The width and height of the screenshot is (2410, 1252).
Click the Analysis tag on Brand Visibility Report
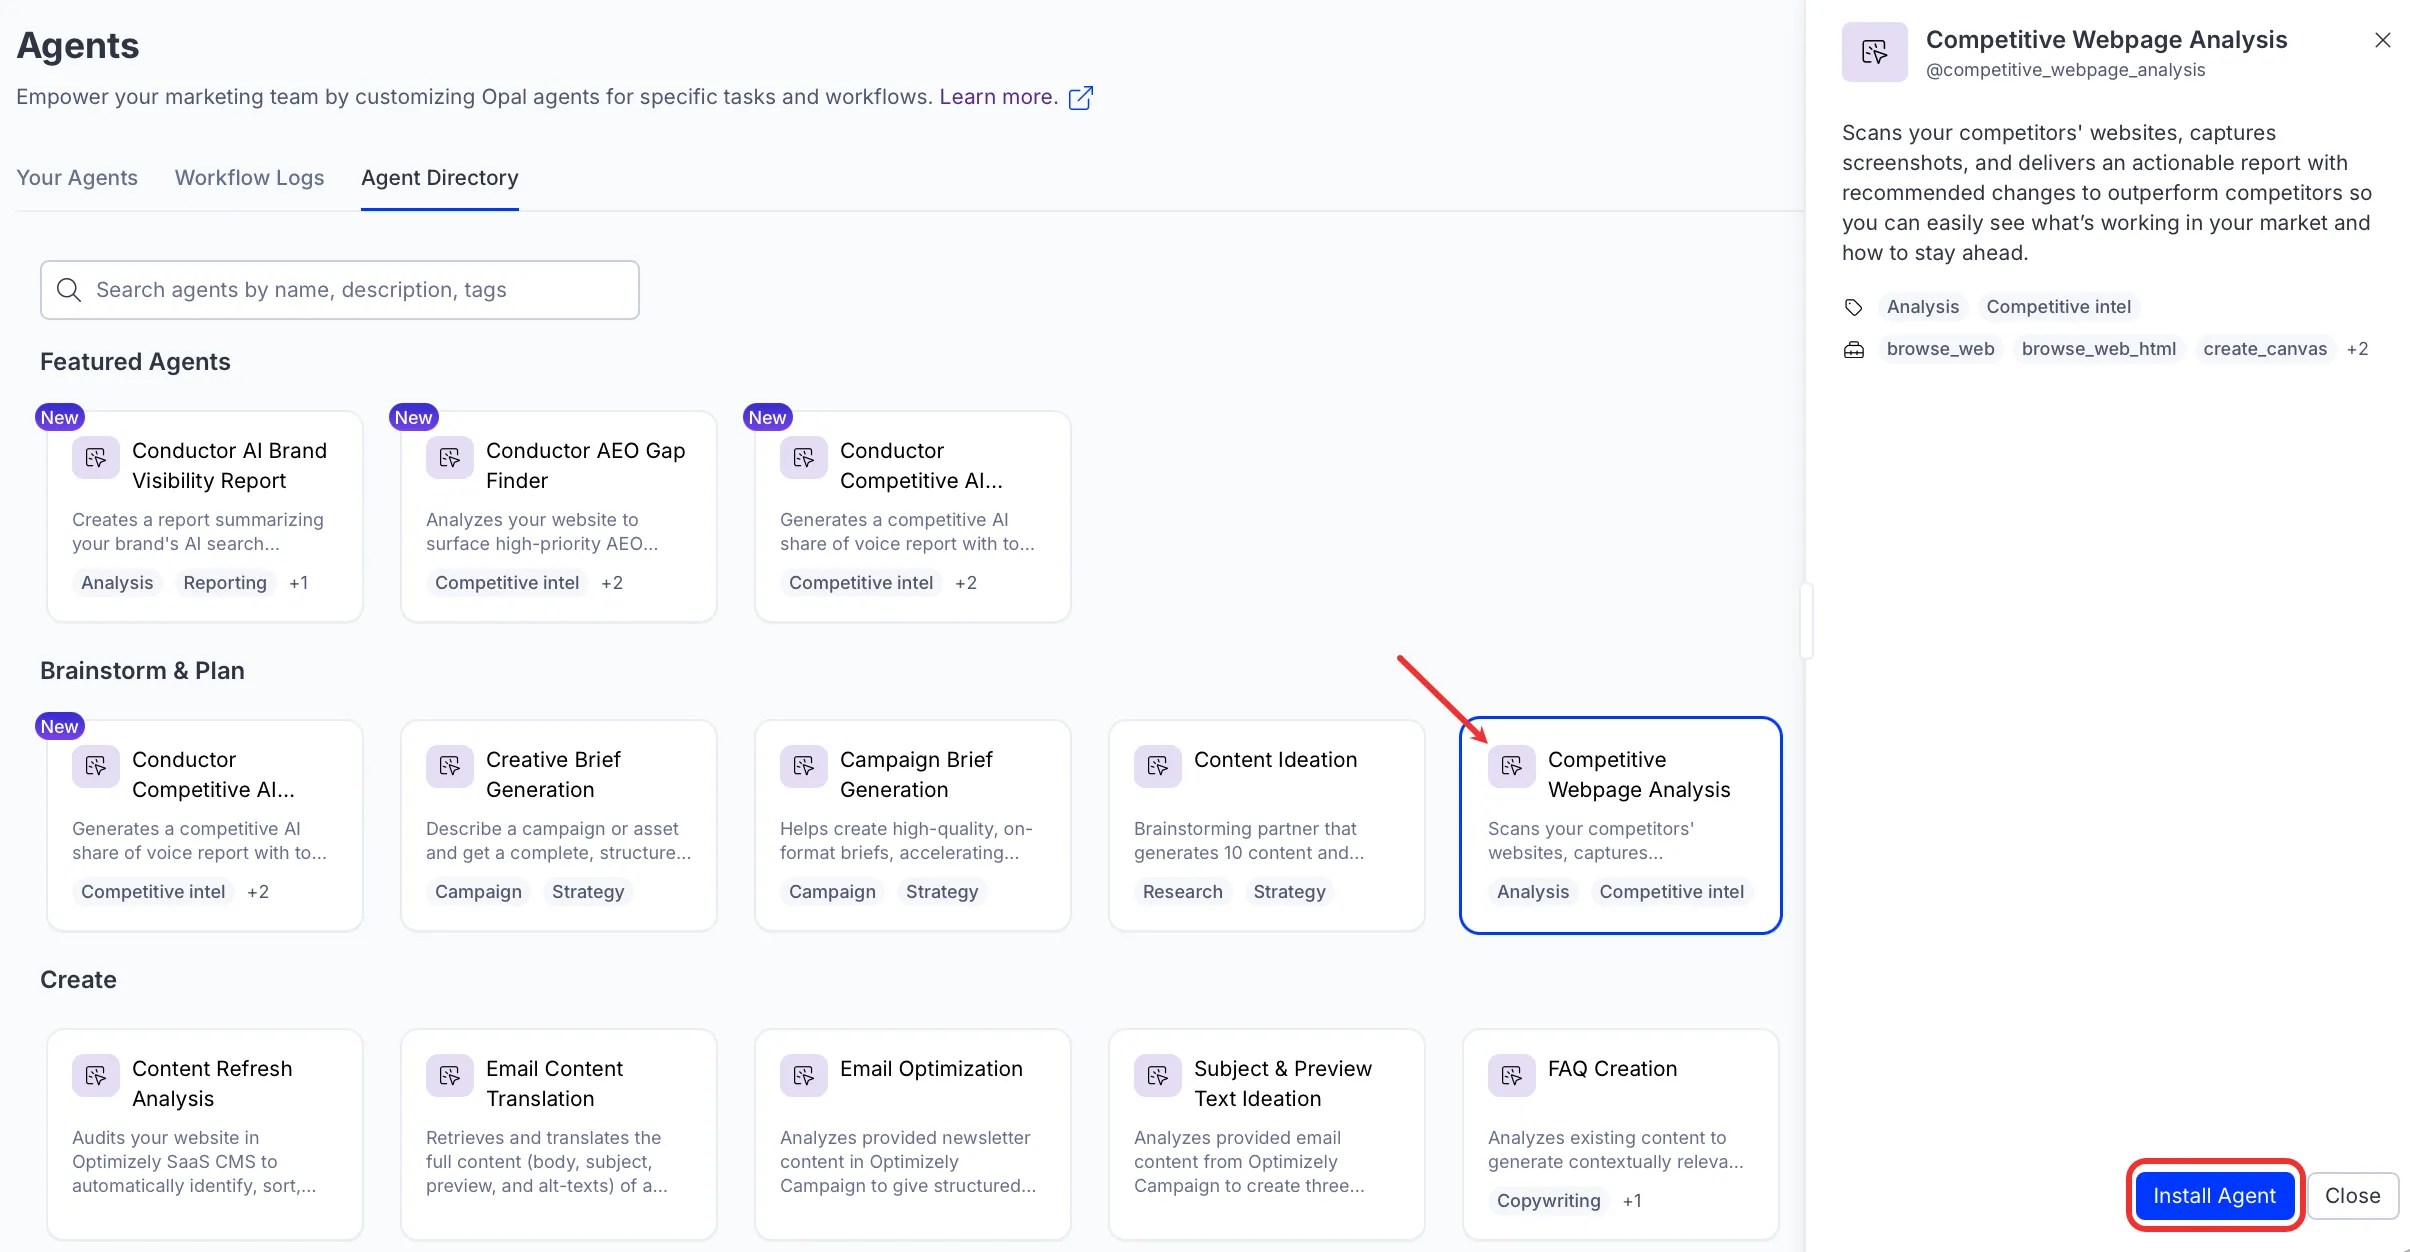click(x=117, y=583)
